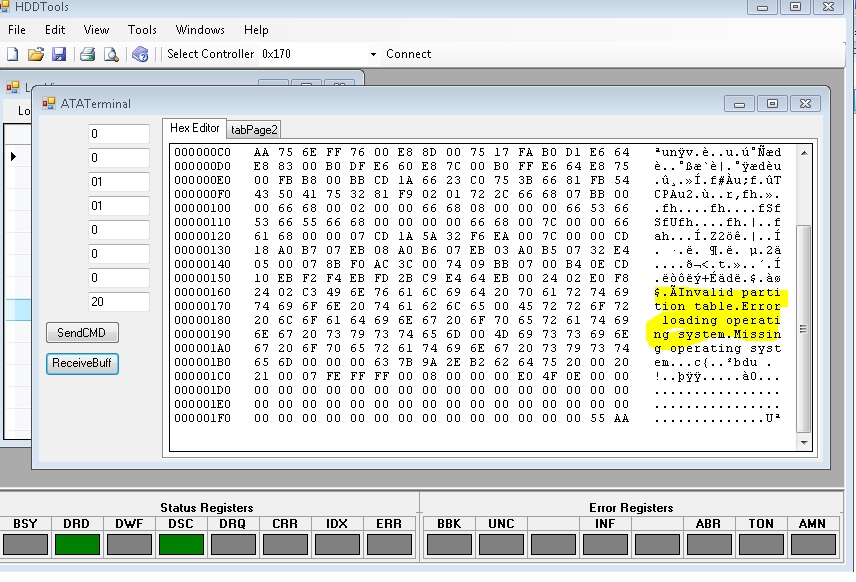Screen dimensions: 856x582
Task: Open the View menu
Action: [96, 30]
